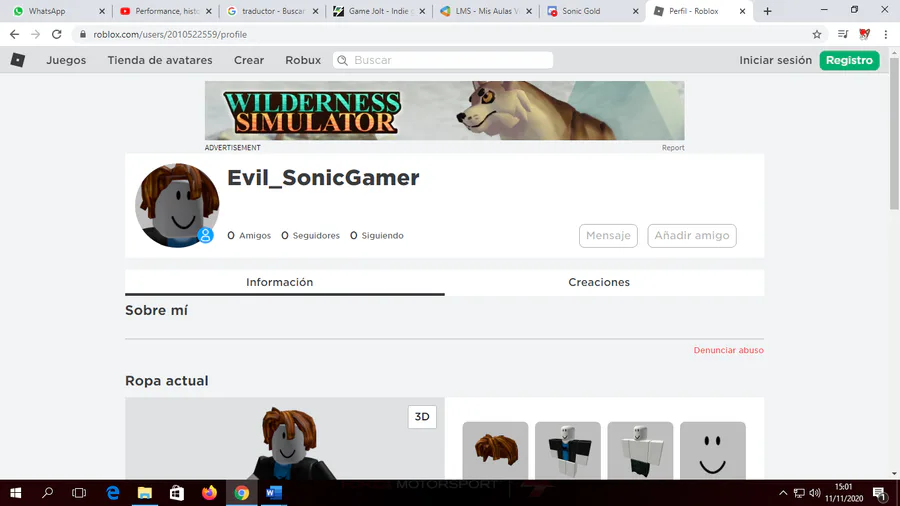Close the Sonic Gold tab
Screen dimensions: 900x506
pos(635,11)
